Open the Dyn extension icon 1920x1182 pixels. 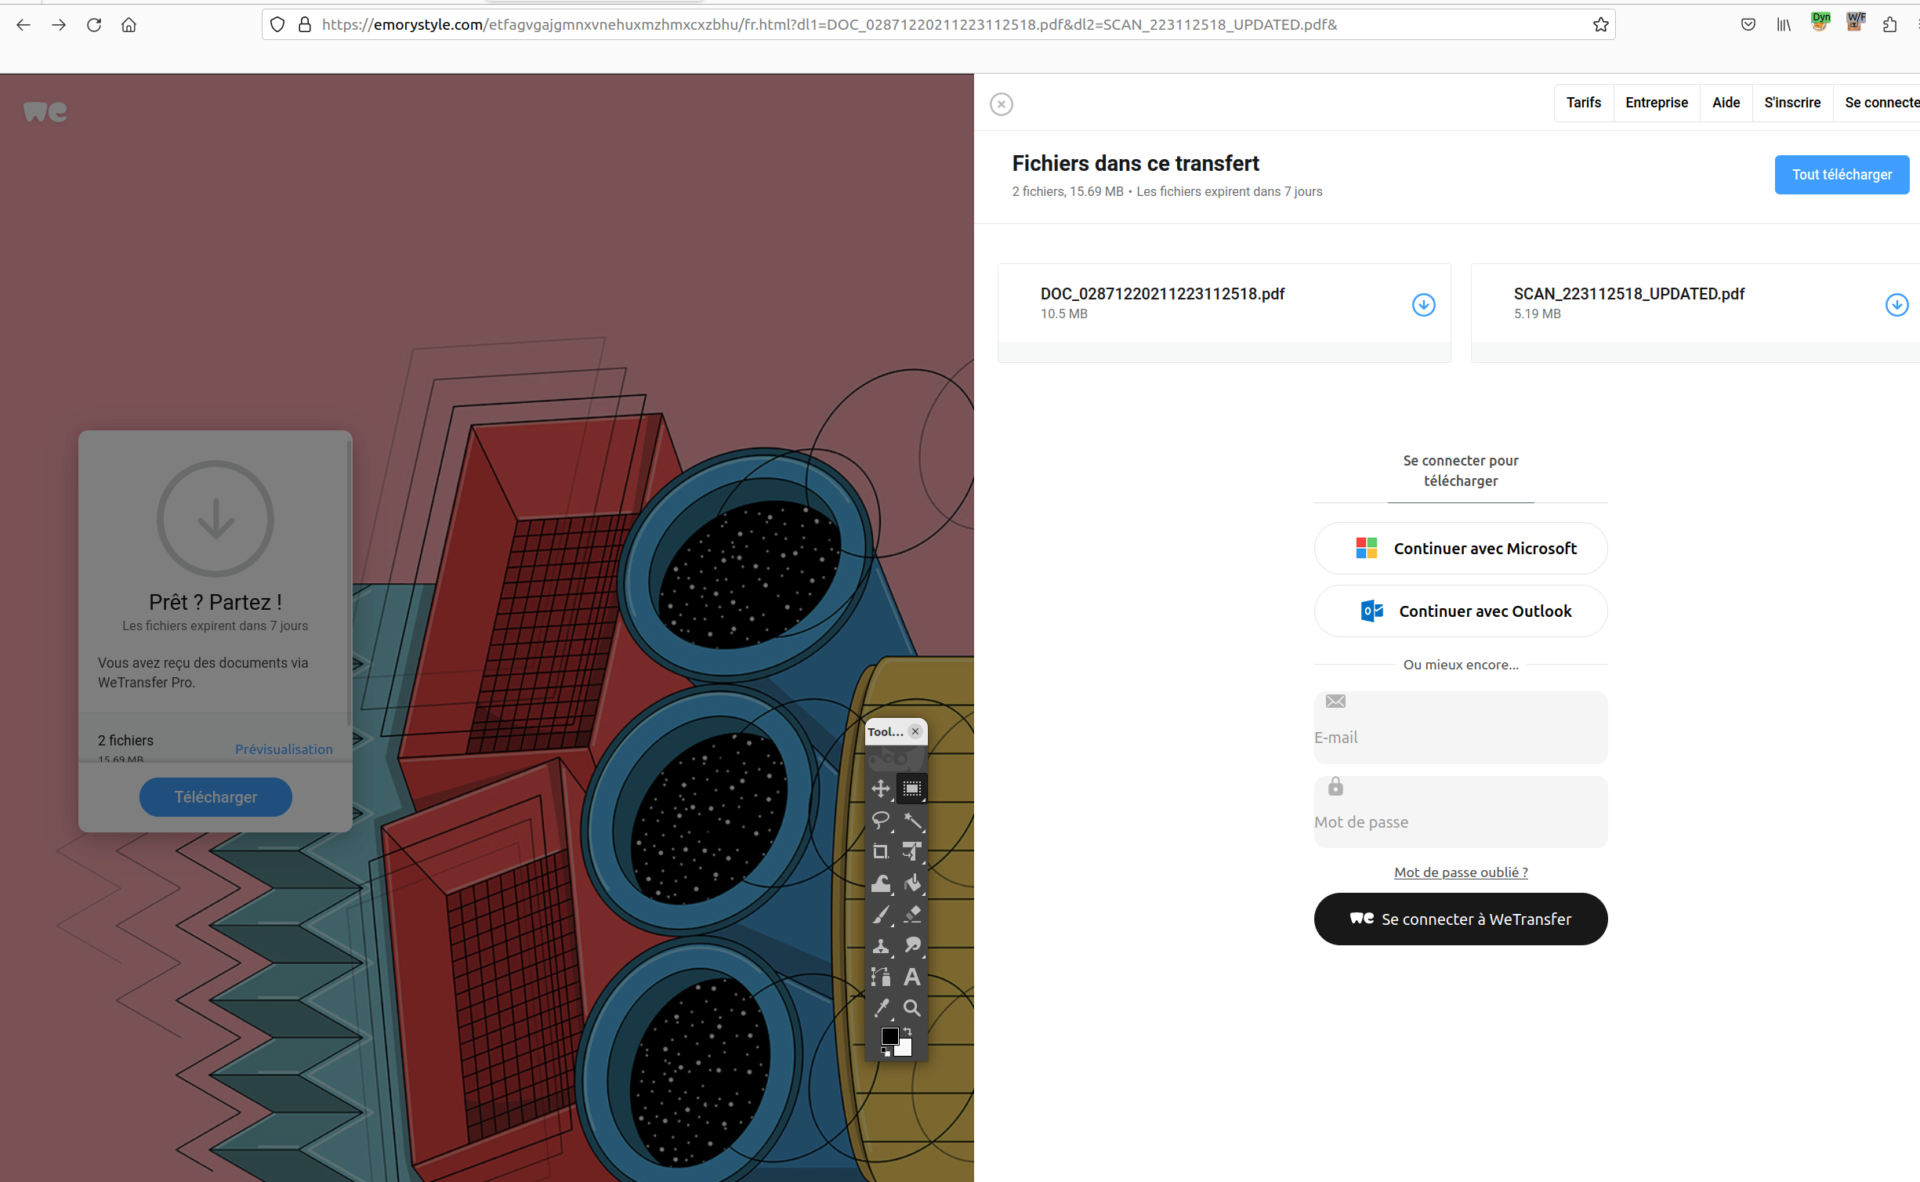pos(1820,22)
